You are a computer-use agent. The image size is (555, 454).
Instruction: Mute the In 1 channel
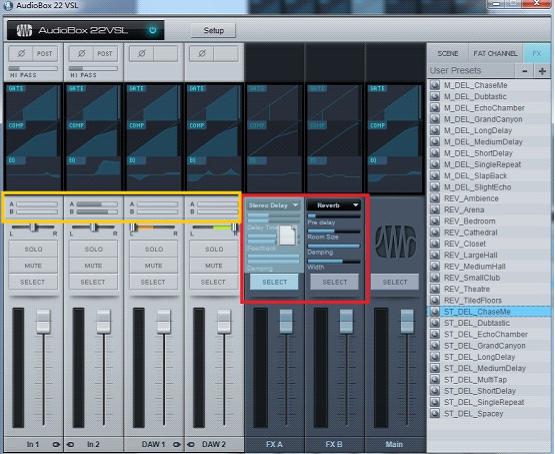[x=33, y=266]
